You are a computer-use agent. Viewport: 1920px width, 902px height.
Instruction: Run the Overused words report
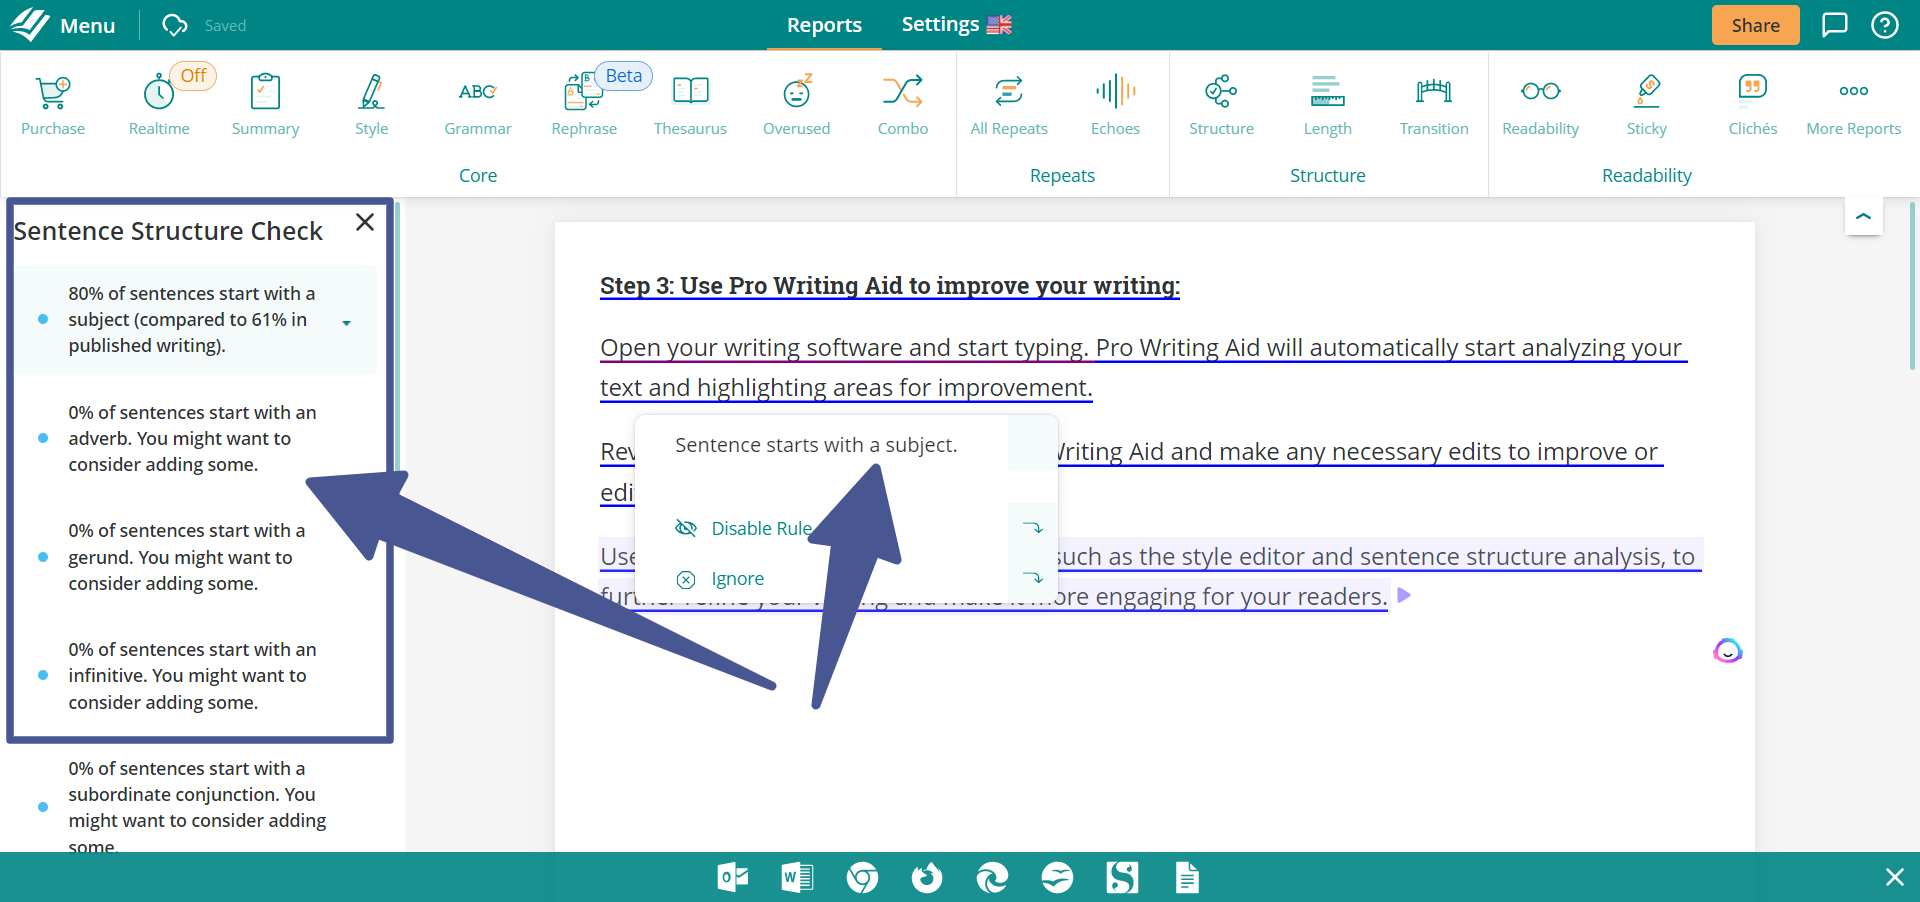[x=796, y=105]
